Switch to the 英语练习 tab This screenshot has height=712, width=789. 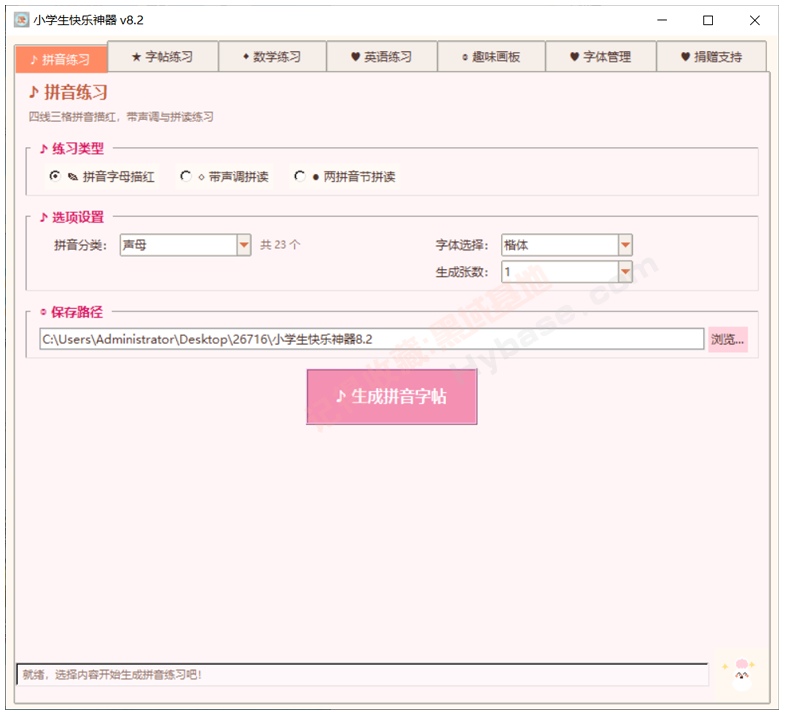pyautogui.click(x=382, y=56)
